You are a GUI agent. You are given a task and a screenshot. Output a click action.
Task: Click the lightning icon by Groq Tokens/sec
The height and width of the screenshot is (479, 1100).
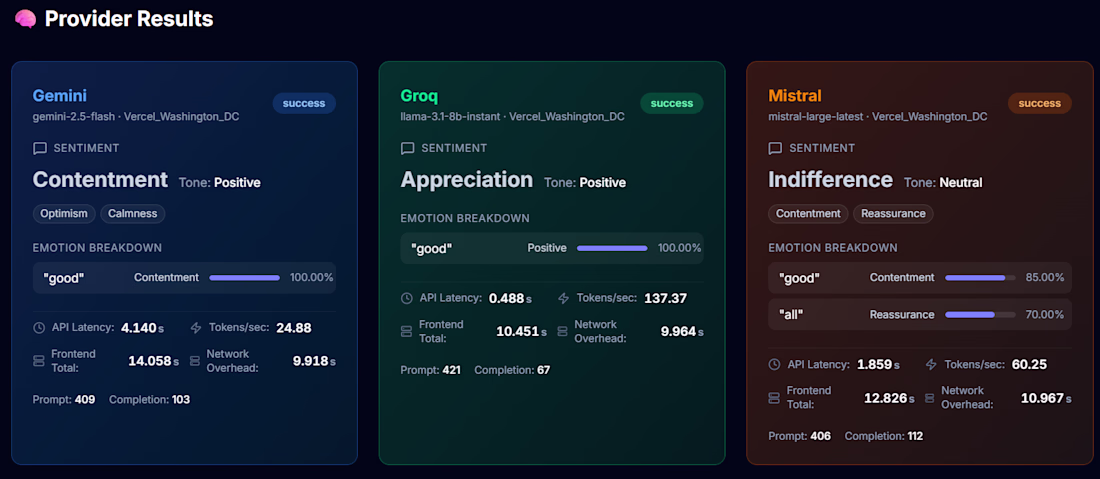click(563, 298)
